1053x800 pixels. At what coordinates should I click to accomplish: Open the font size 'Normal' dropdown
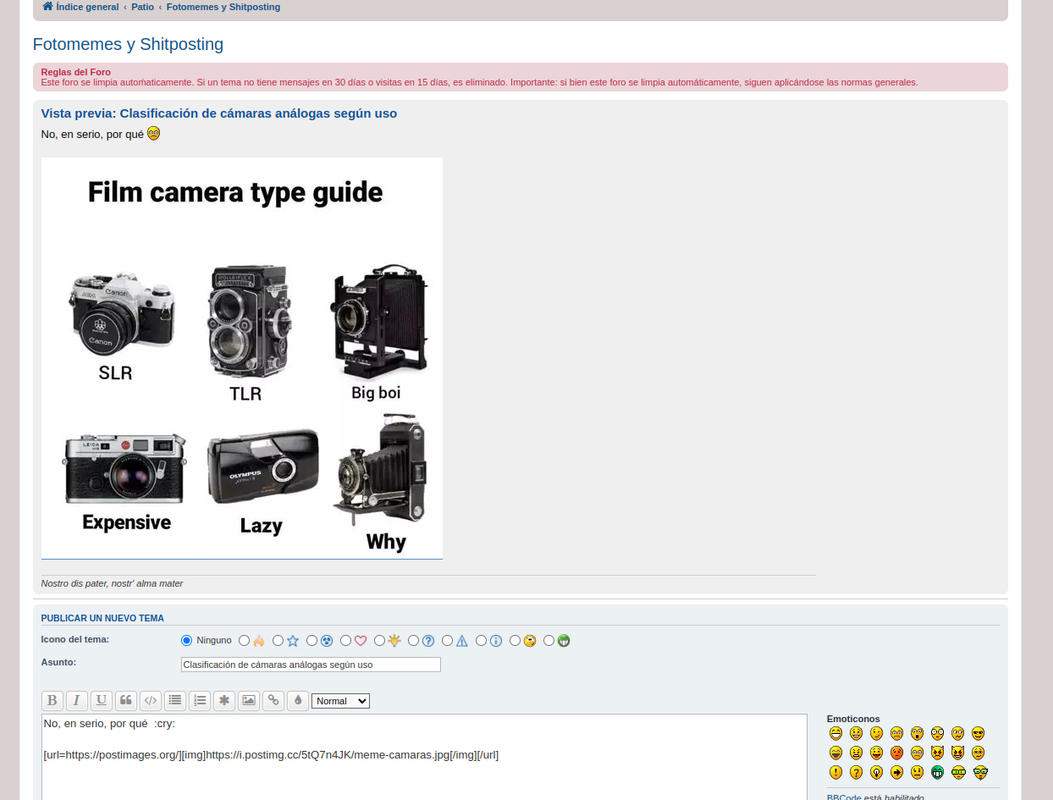340,701
